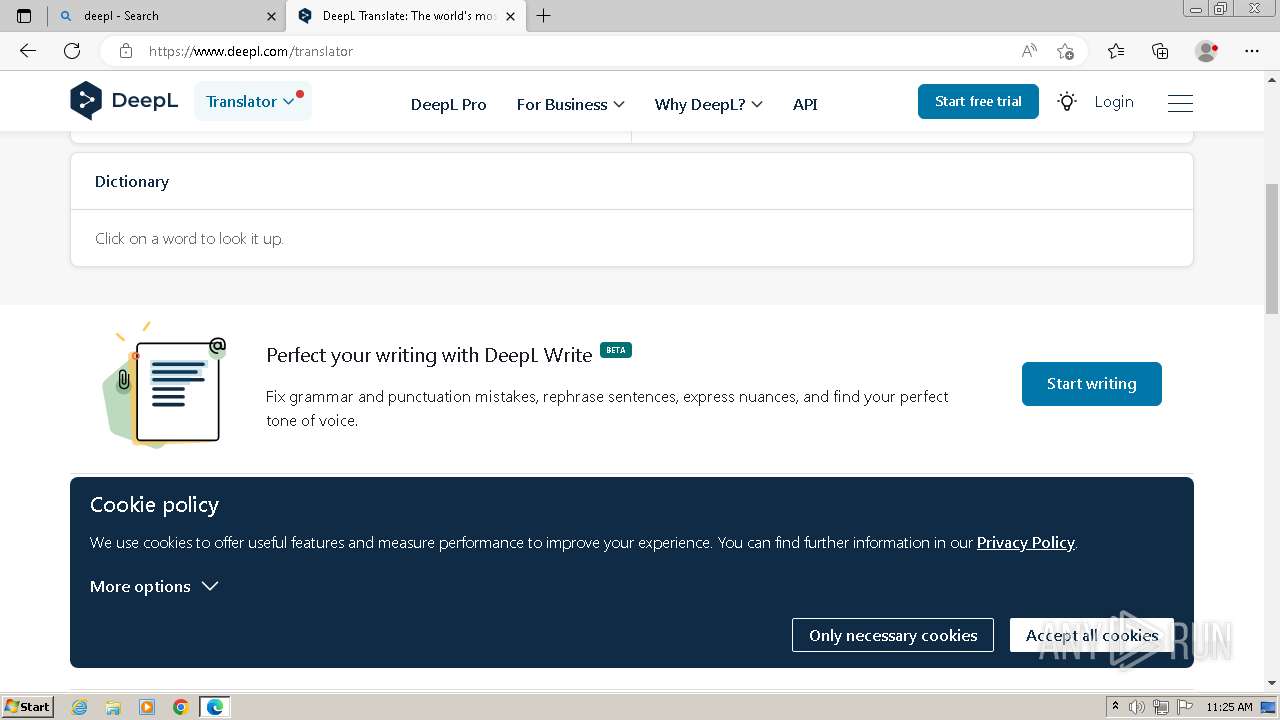This screenshot has width=1280, height=720.
Task: Open the Windows Start button
Action: click(x=28, y=707)
